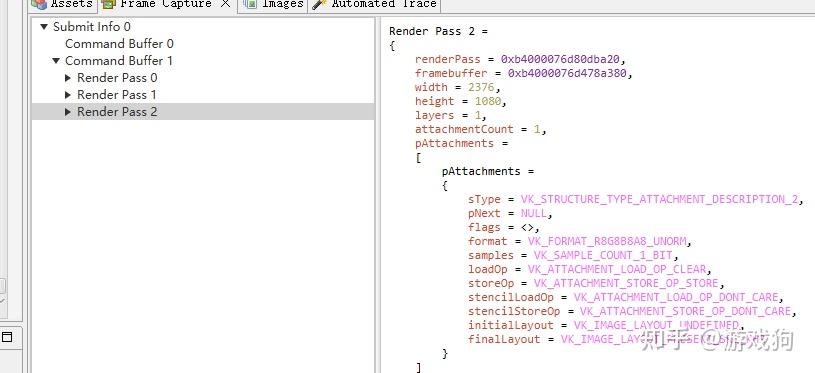
Task: Select the Render Pass 0 row
Action: [203, 78]
